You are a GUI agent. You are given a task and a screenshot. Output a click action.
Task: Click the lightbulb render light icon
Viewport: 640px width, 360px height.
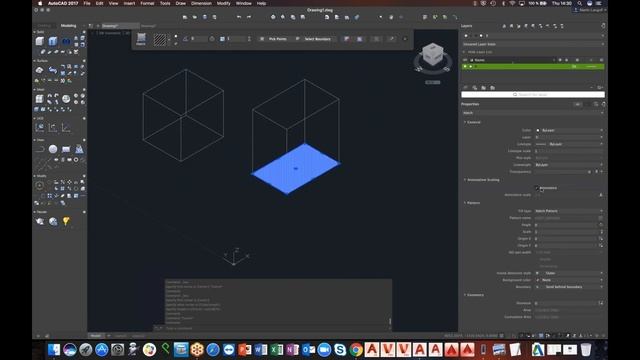(66, 221)
